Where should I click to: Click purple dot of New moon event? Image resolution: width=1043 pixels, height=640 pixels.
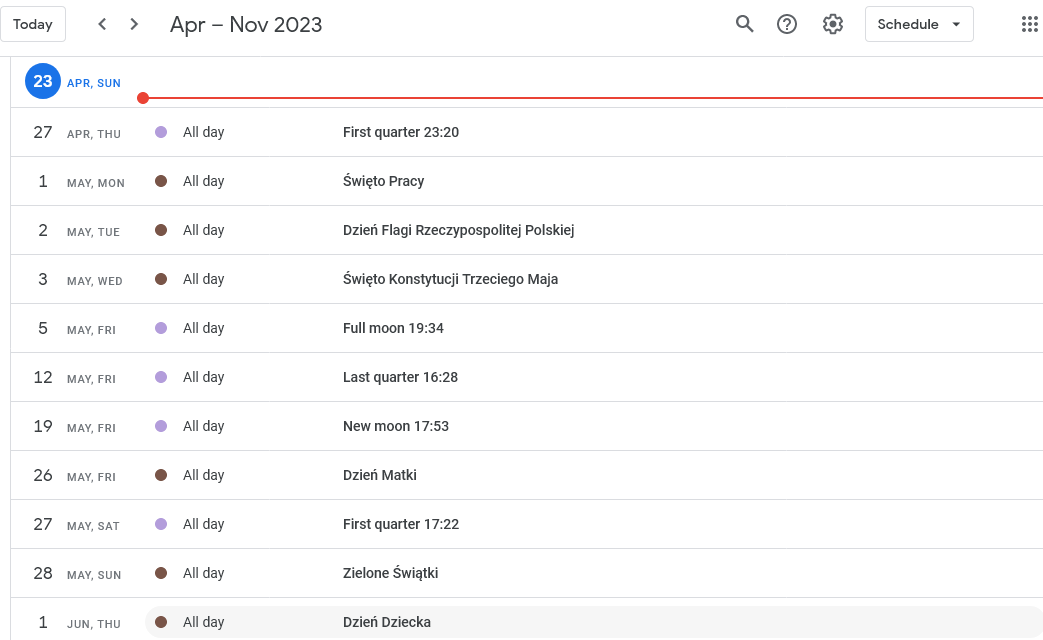tap(161, 426)
